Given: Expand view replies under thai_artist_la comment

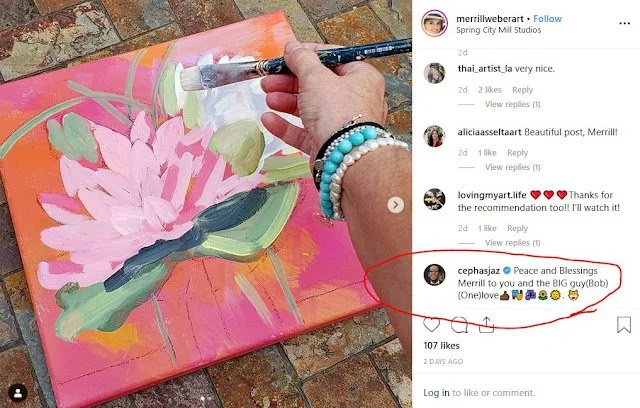Looking at the screenshot, I should 513,104.
